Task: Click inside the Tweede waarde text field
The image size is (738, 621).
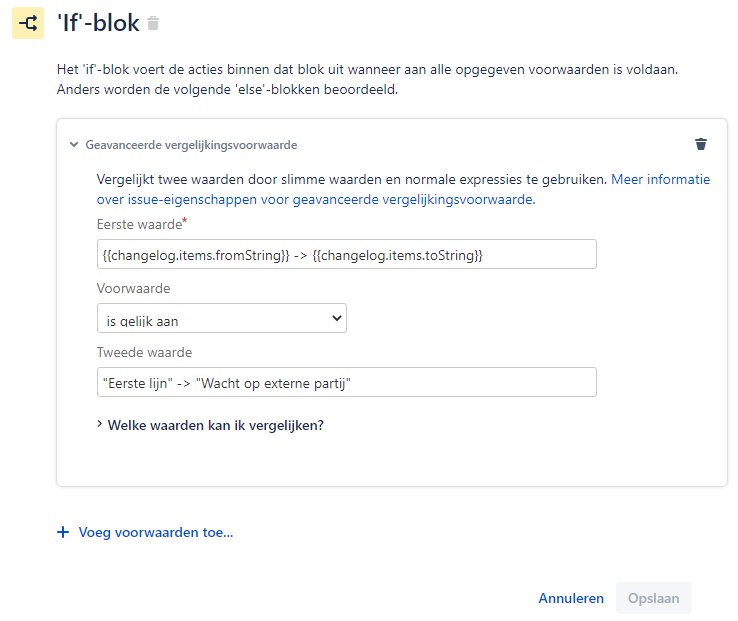Action: coord(346,382)
